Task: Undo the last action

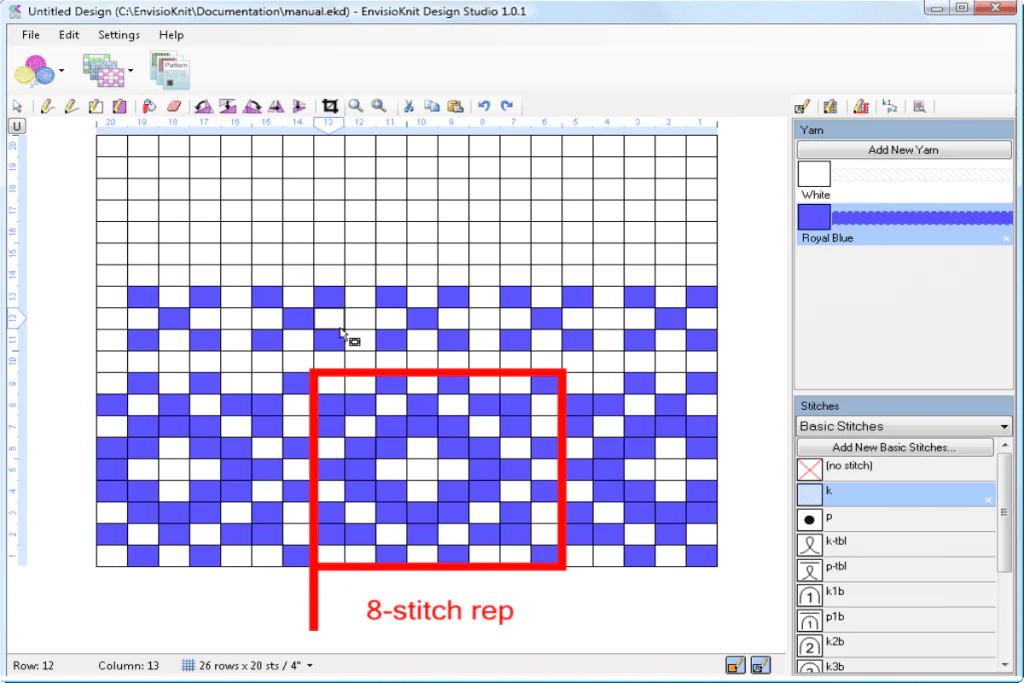Action: [x=484, y=106]
